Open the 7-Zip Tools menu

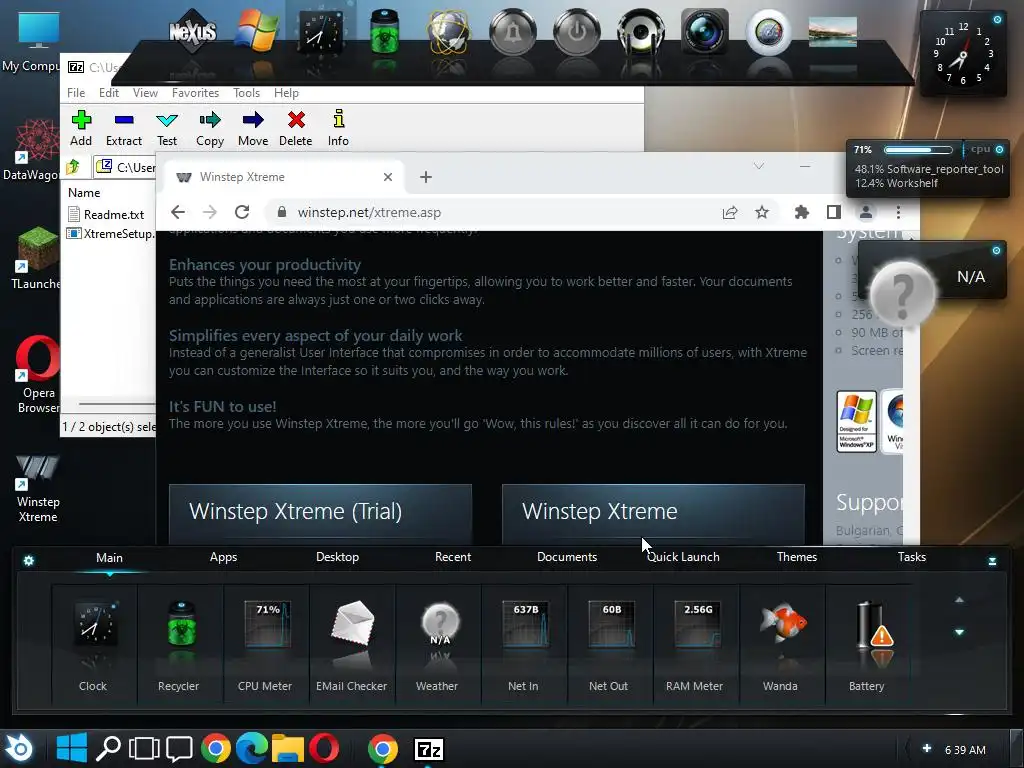(246, 93)
